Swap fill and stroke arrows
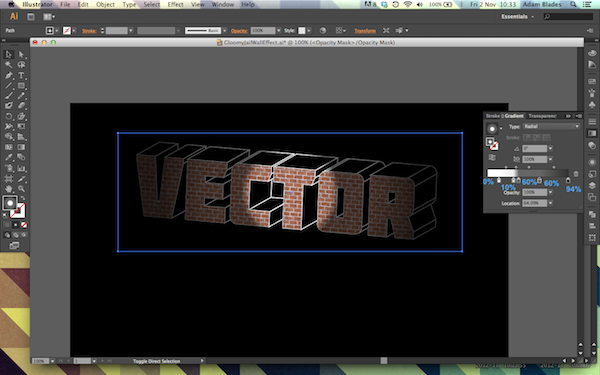The height and width of the screenshot is (375, 600). click(x=23, y=198)
